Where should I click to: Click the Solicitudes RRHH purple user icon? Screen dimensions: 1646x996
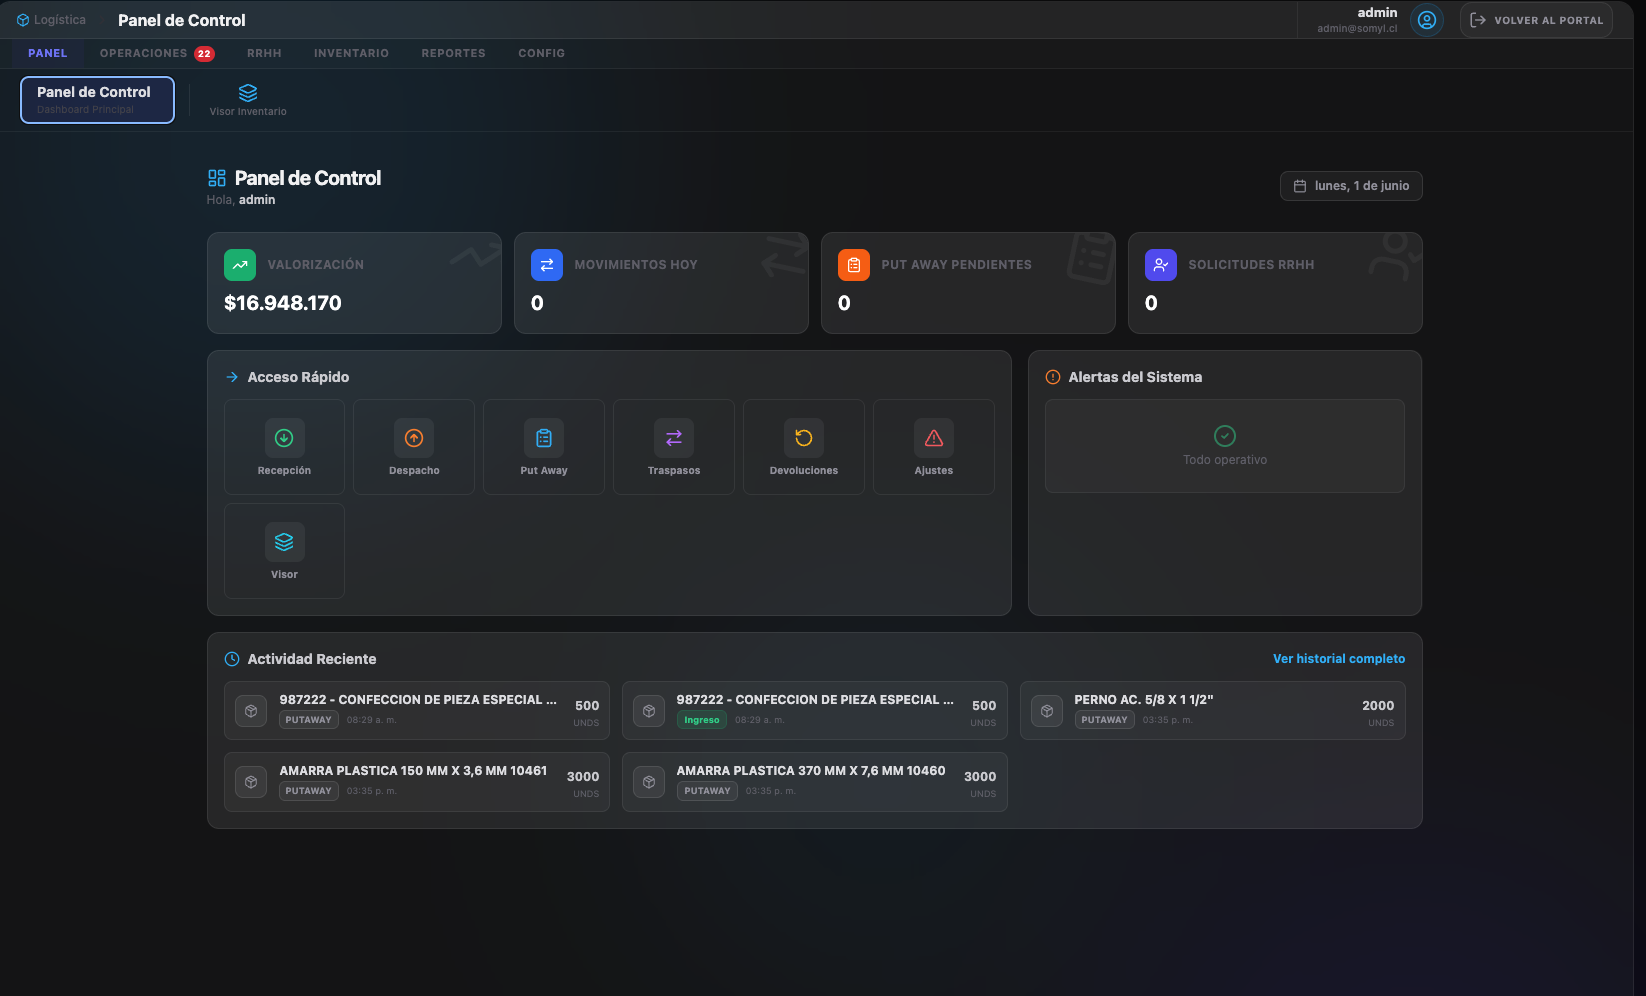click(1161, 265)
